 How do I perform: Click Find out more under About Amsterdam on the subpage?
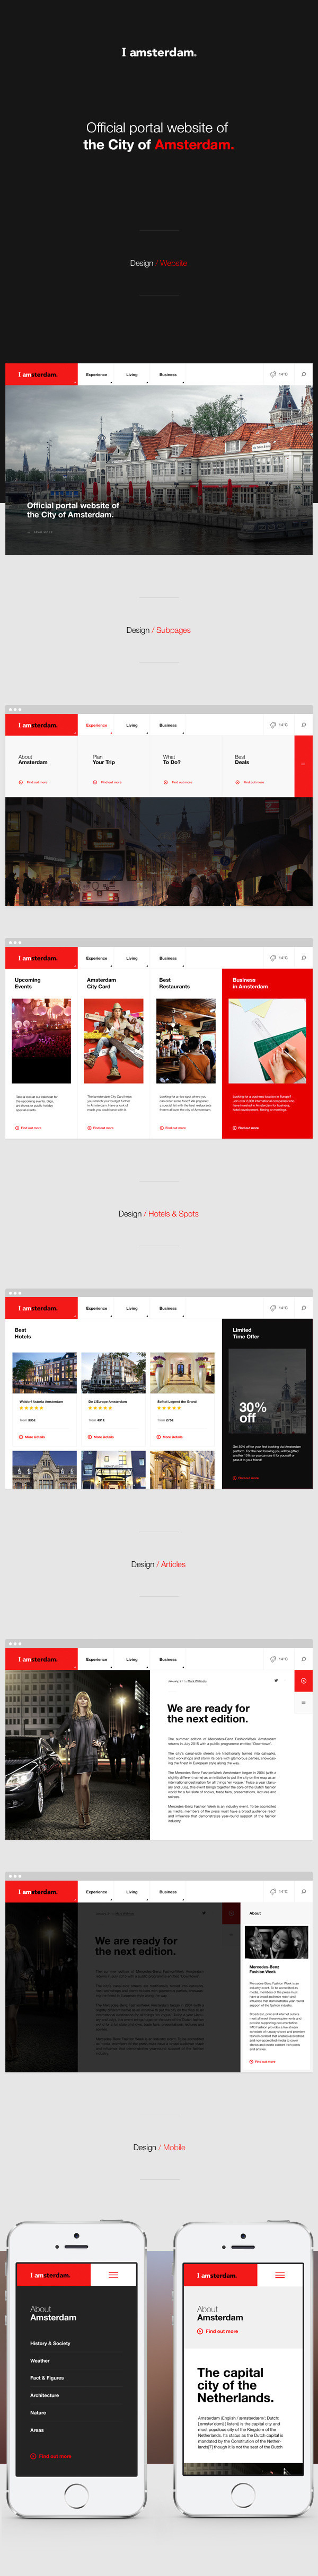[33, 782]
